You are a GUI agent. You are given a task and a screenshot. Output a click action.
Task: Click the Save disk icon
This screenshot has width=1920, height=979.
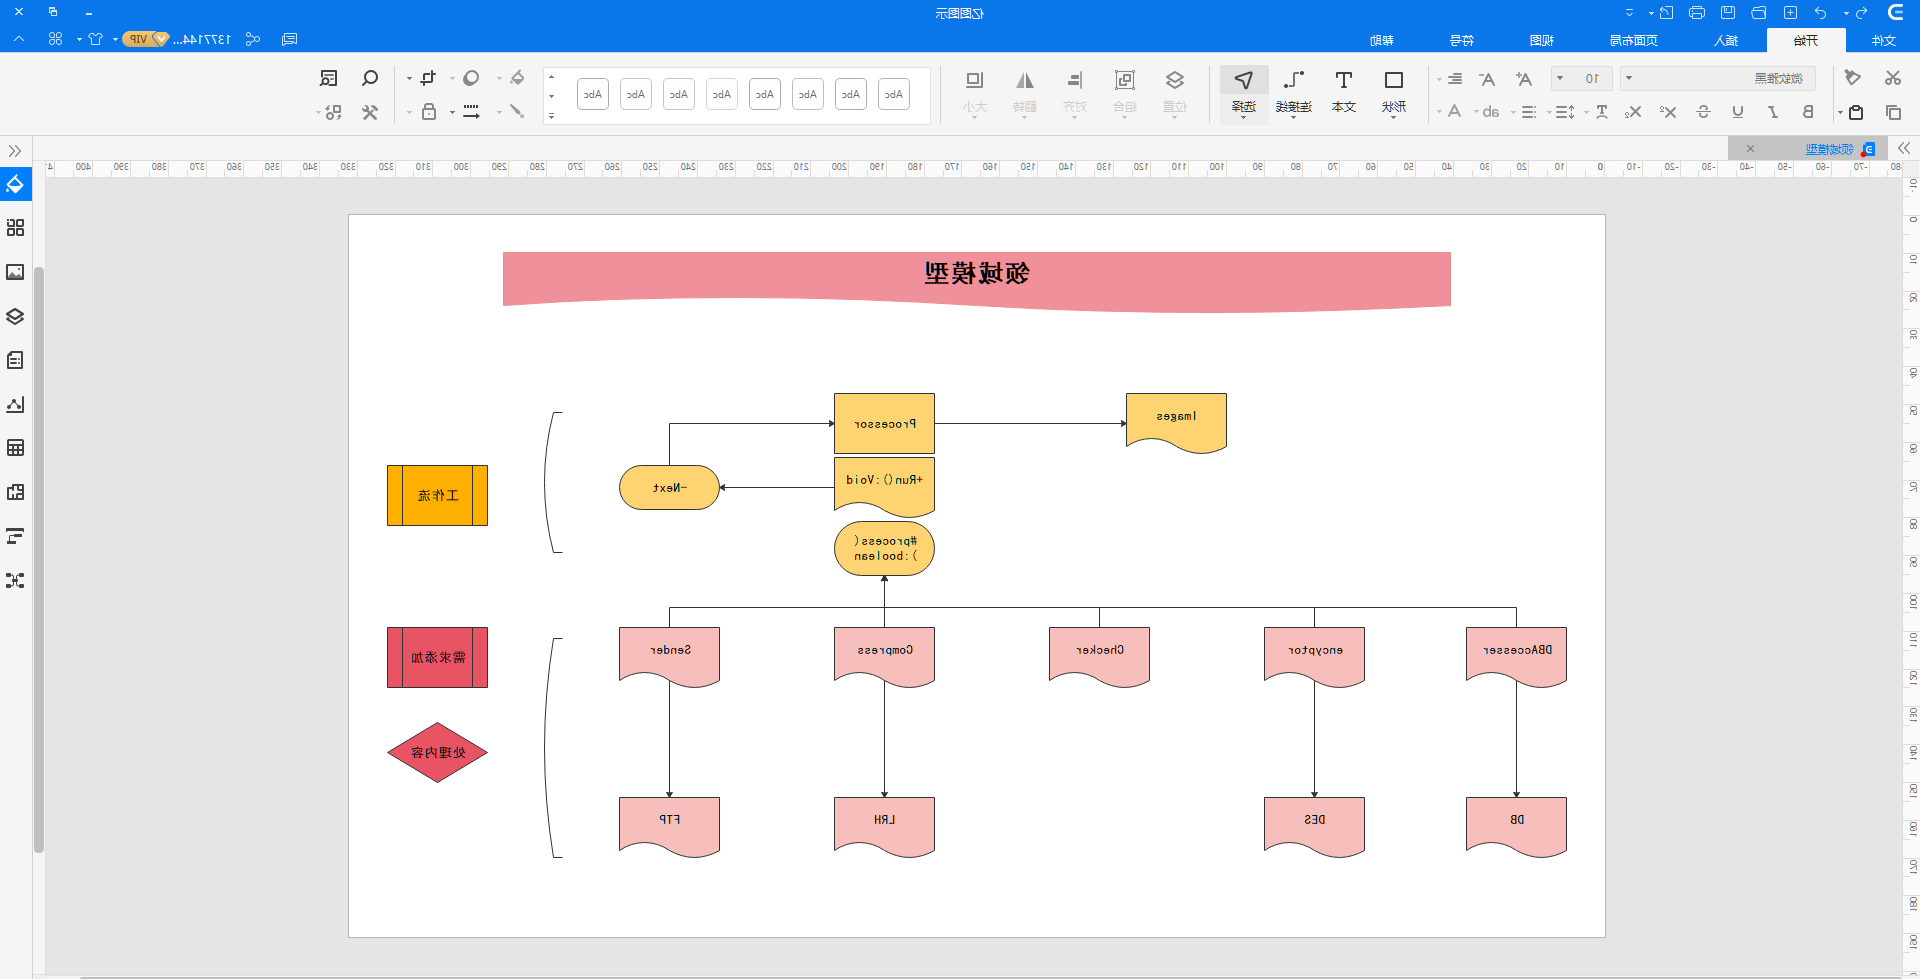[x=1727, y=13]
